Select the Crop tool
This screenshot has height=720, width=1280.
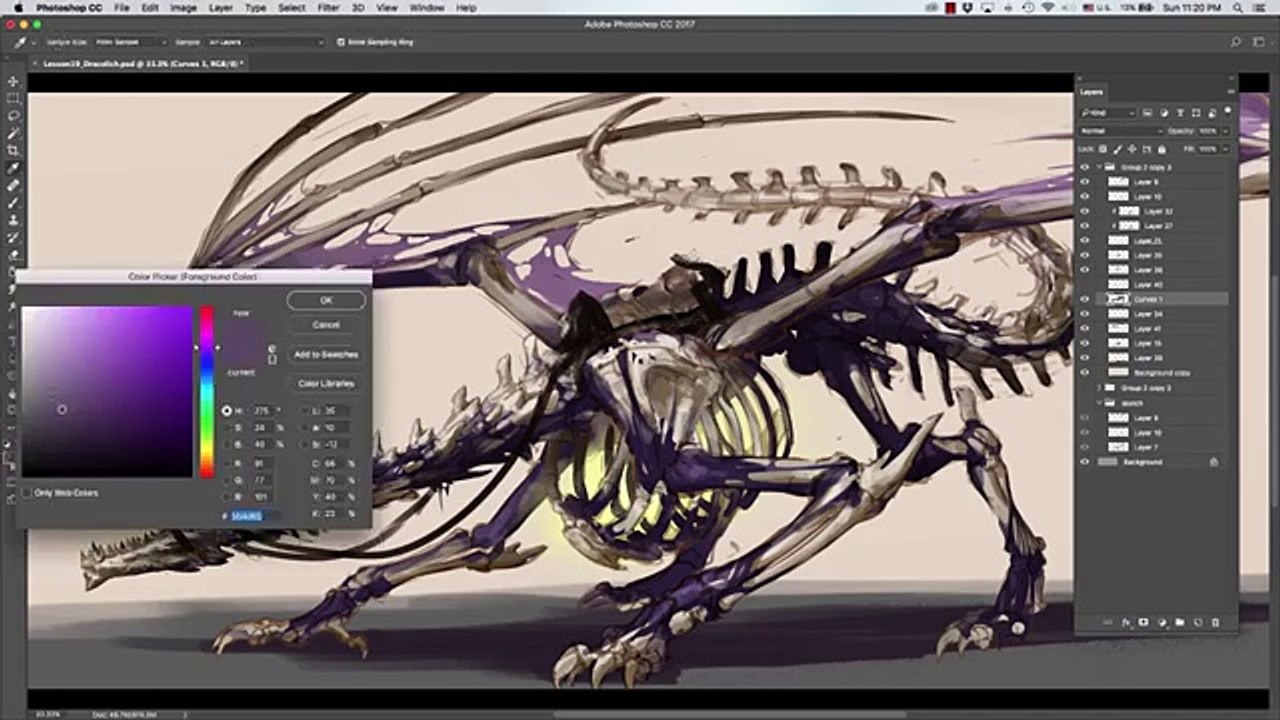coord(13,151)
